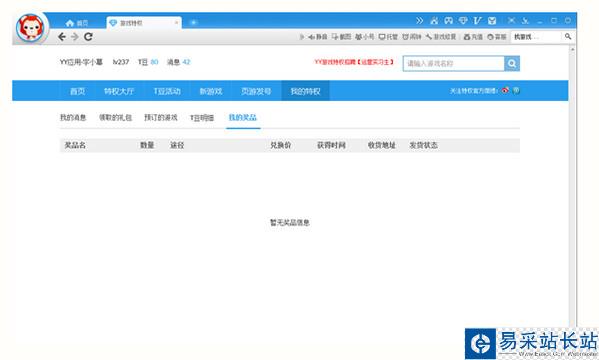This screenshot has height=360, width=599.
Task: Click the envelope mail icon in title bar
Action: pos(492,21)
